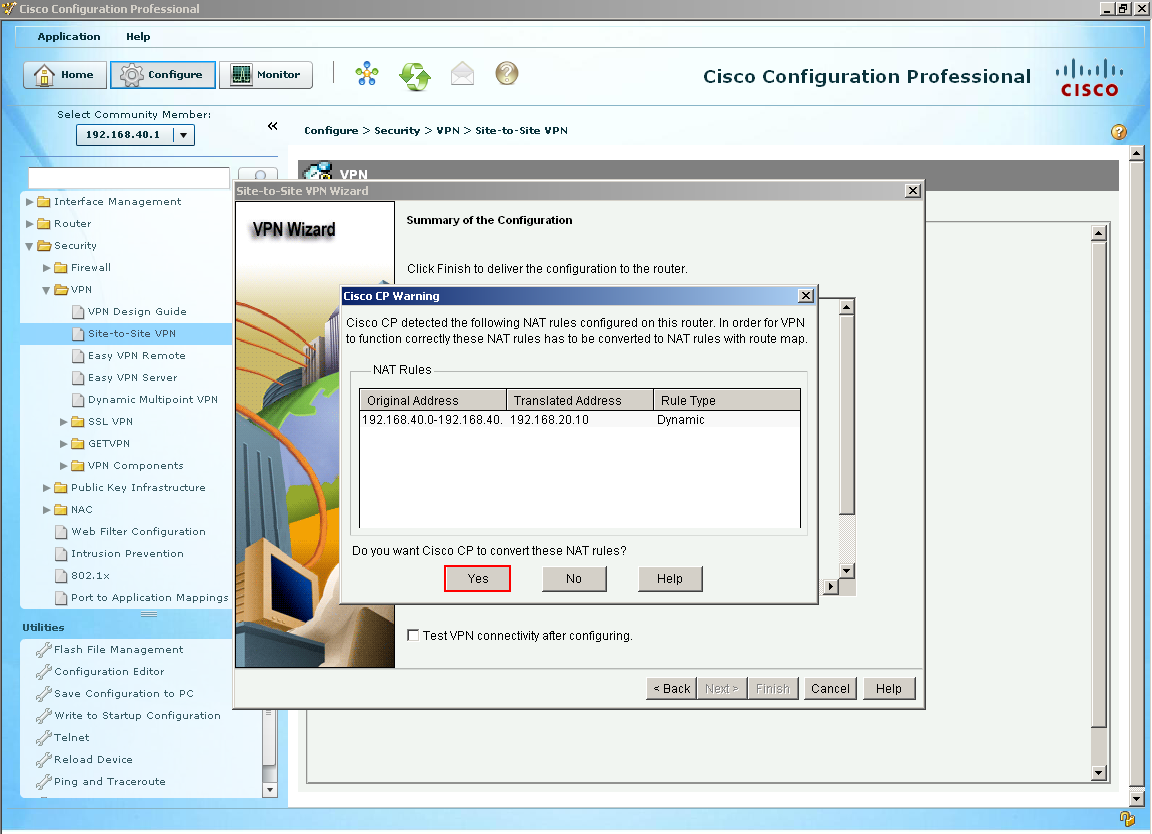
Task: Click Yes to convert NAT rules
Action: 478,578
